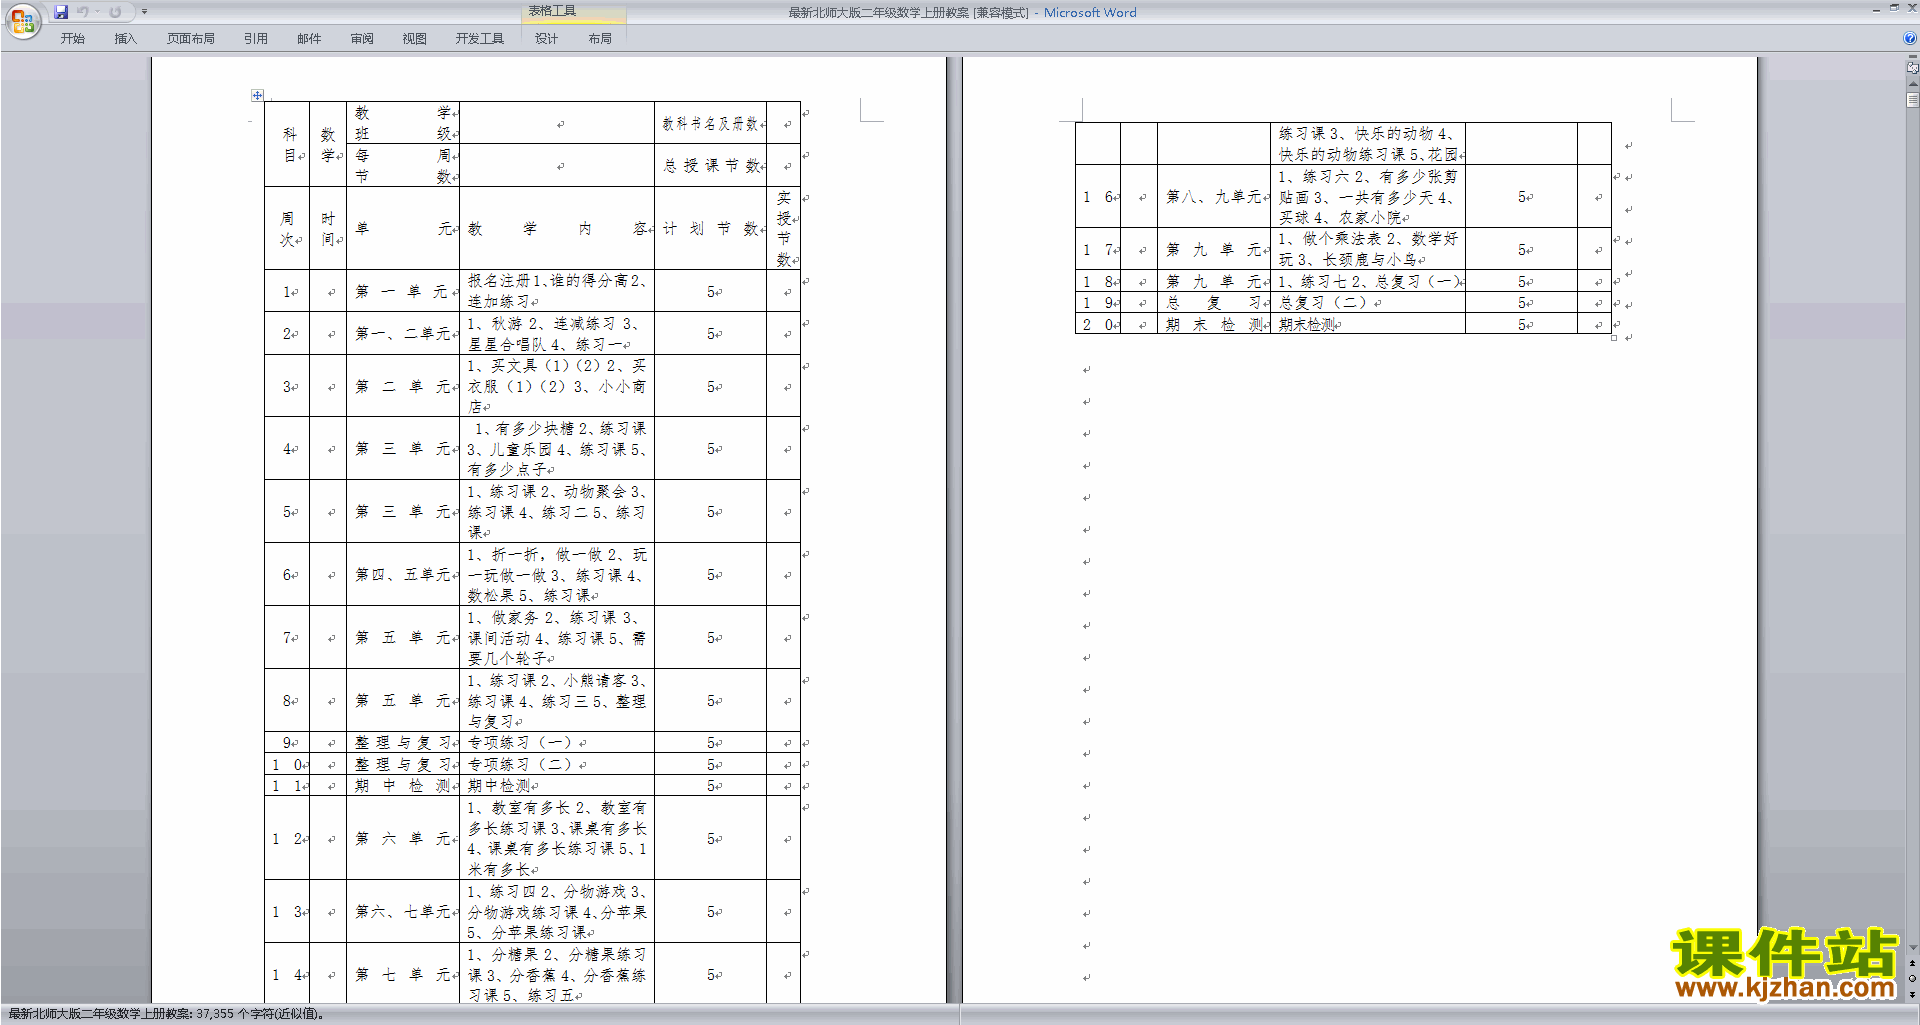Click the scrollbar down arrow

pos(1912,948)
